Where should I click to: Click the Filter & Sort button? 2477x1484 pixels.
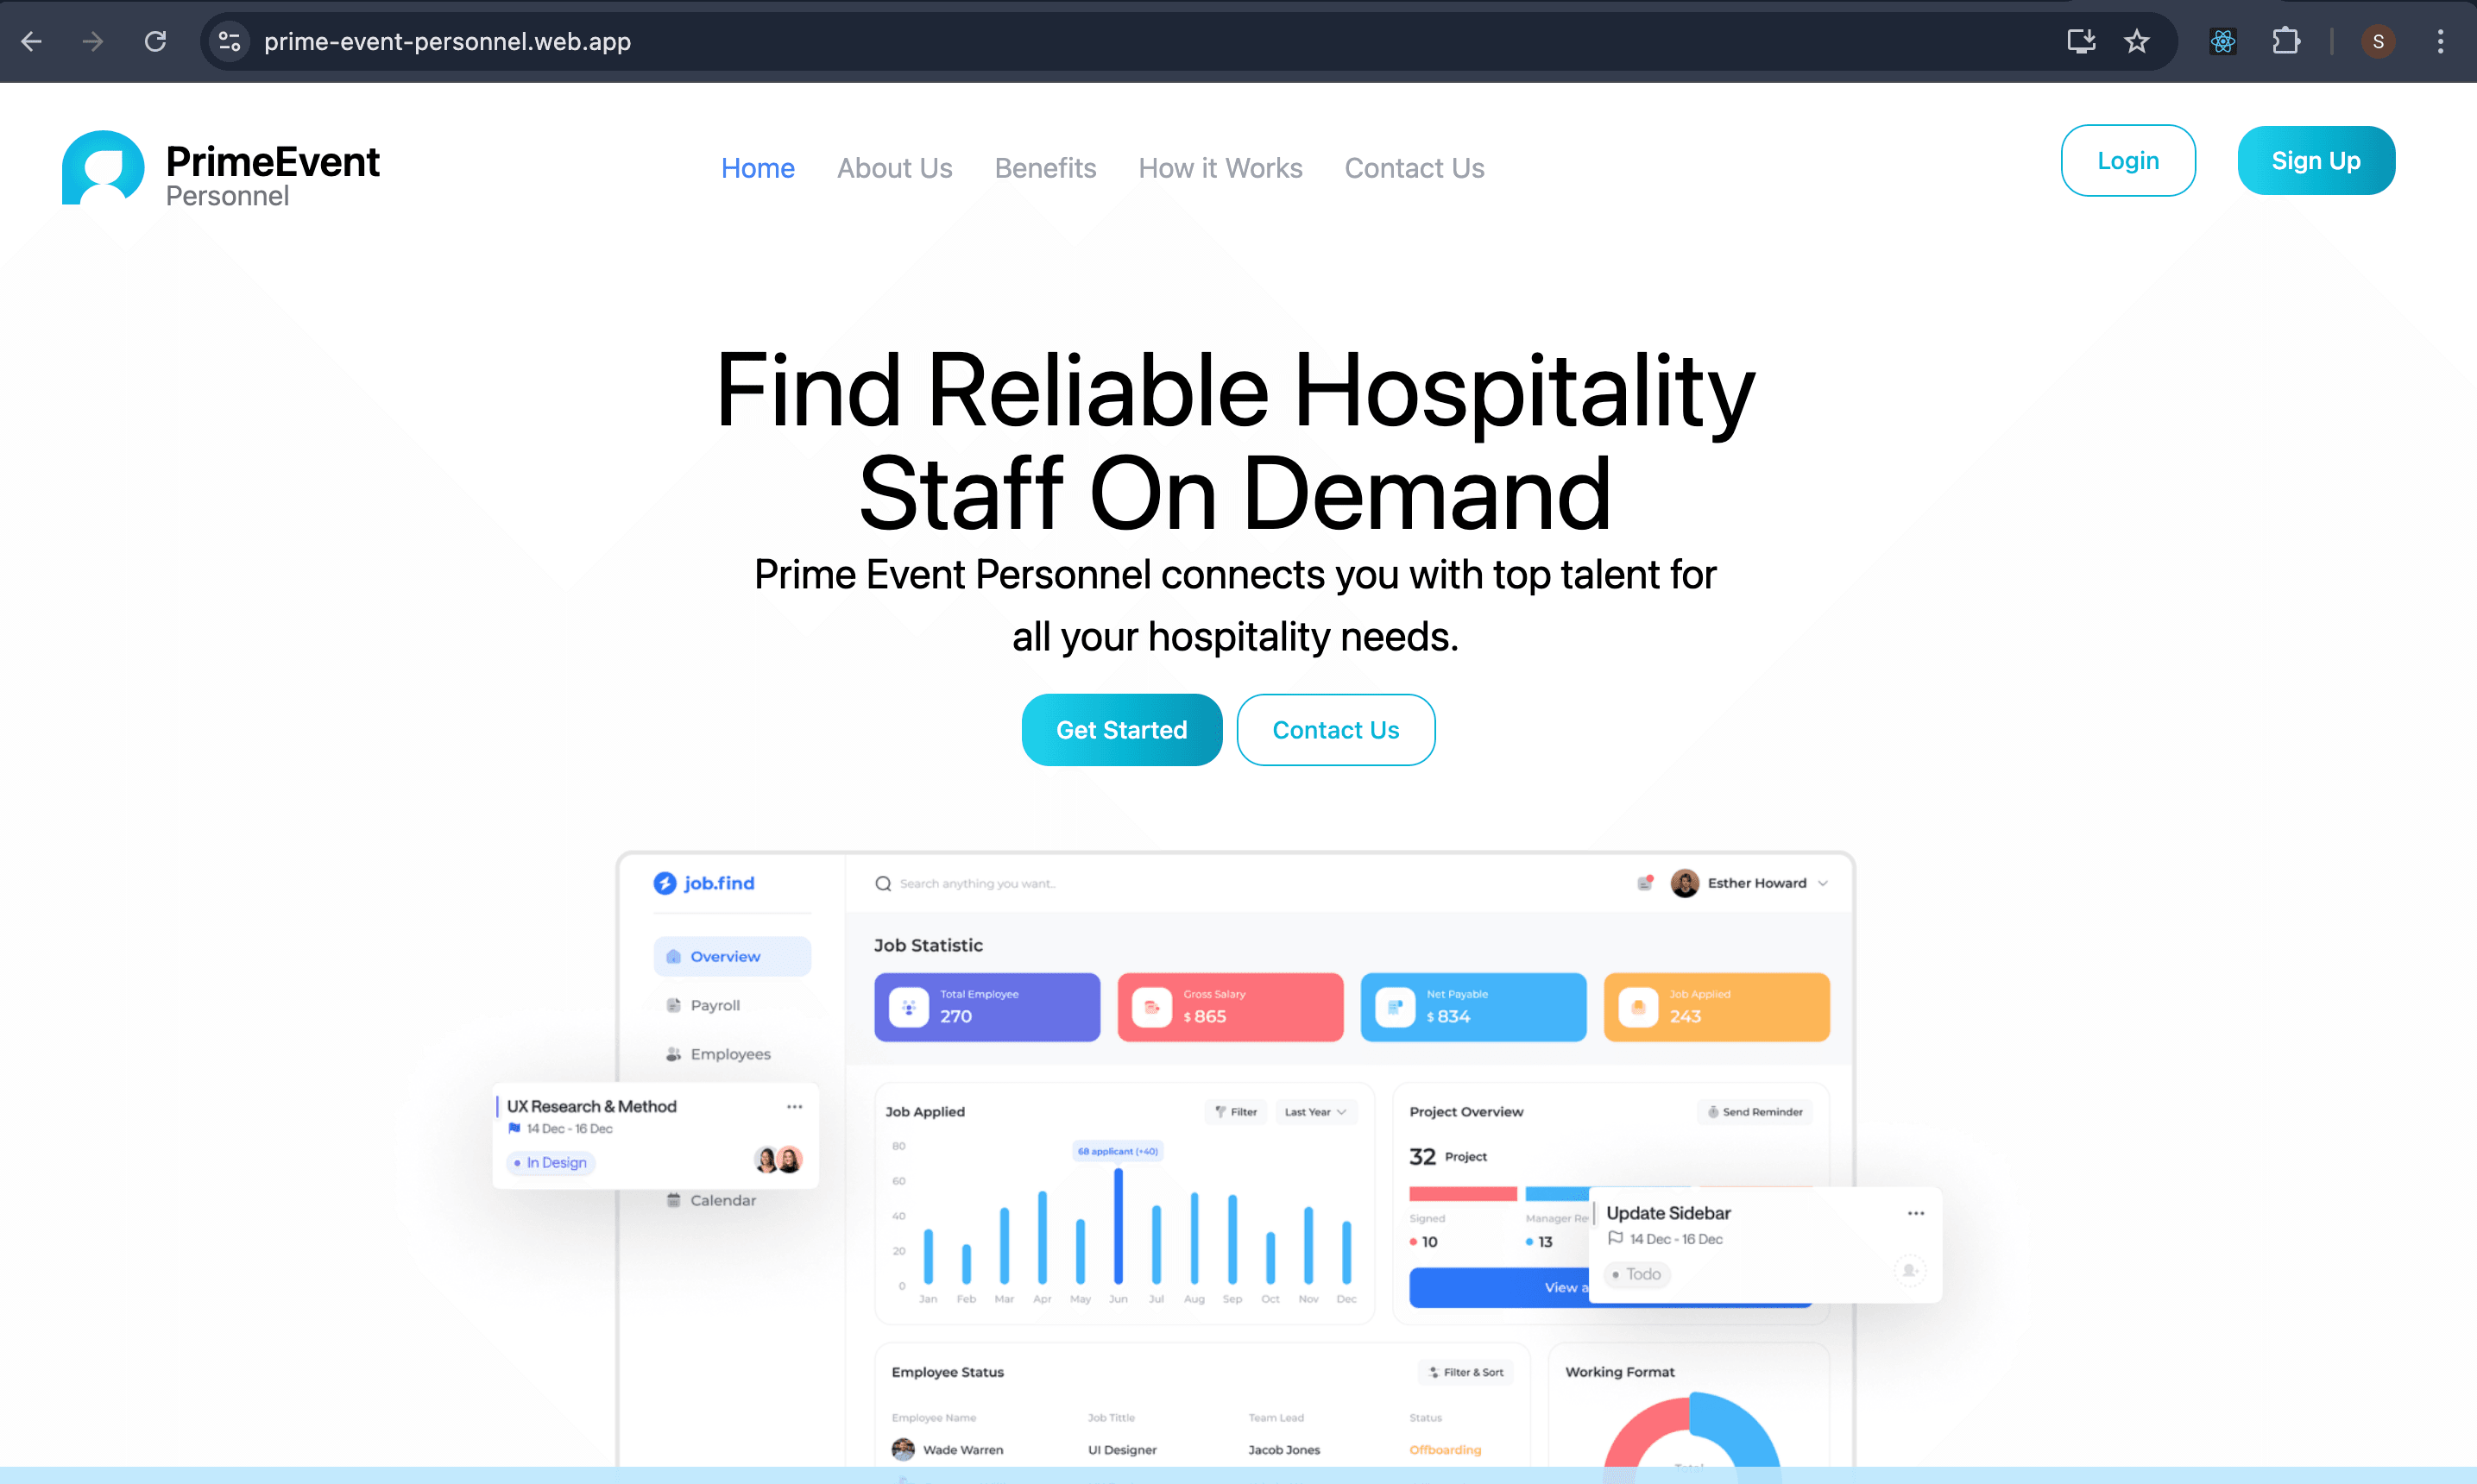[1466, 1372]
